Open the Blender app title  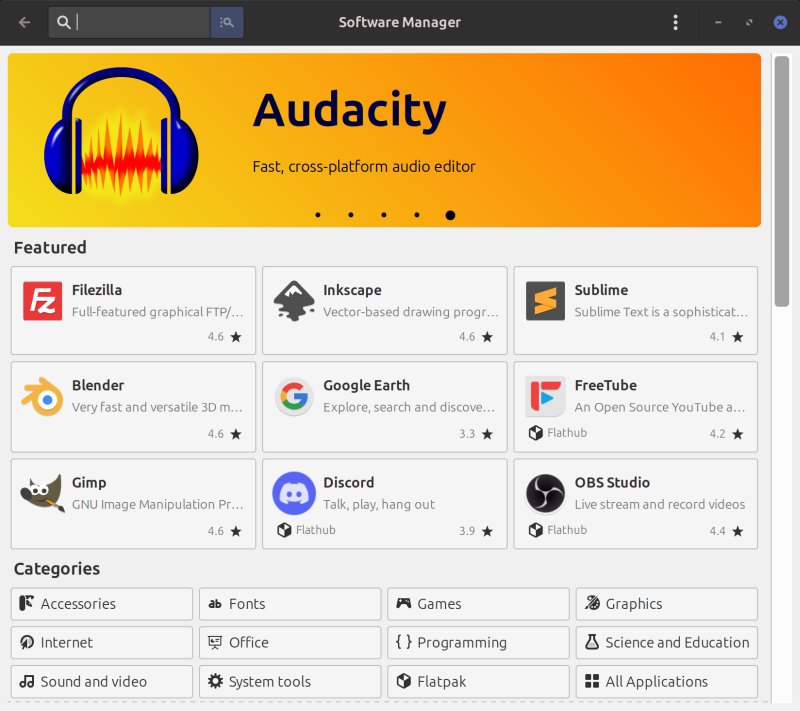[x=98, y=385]
